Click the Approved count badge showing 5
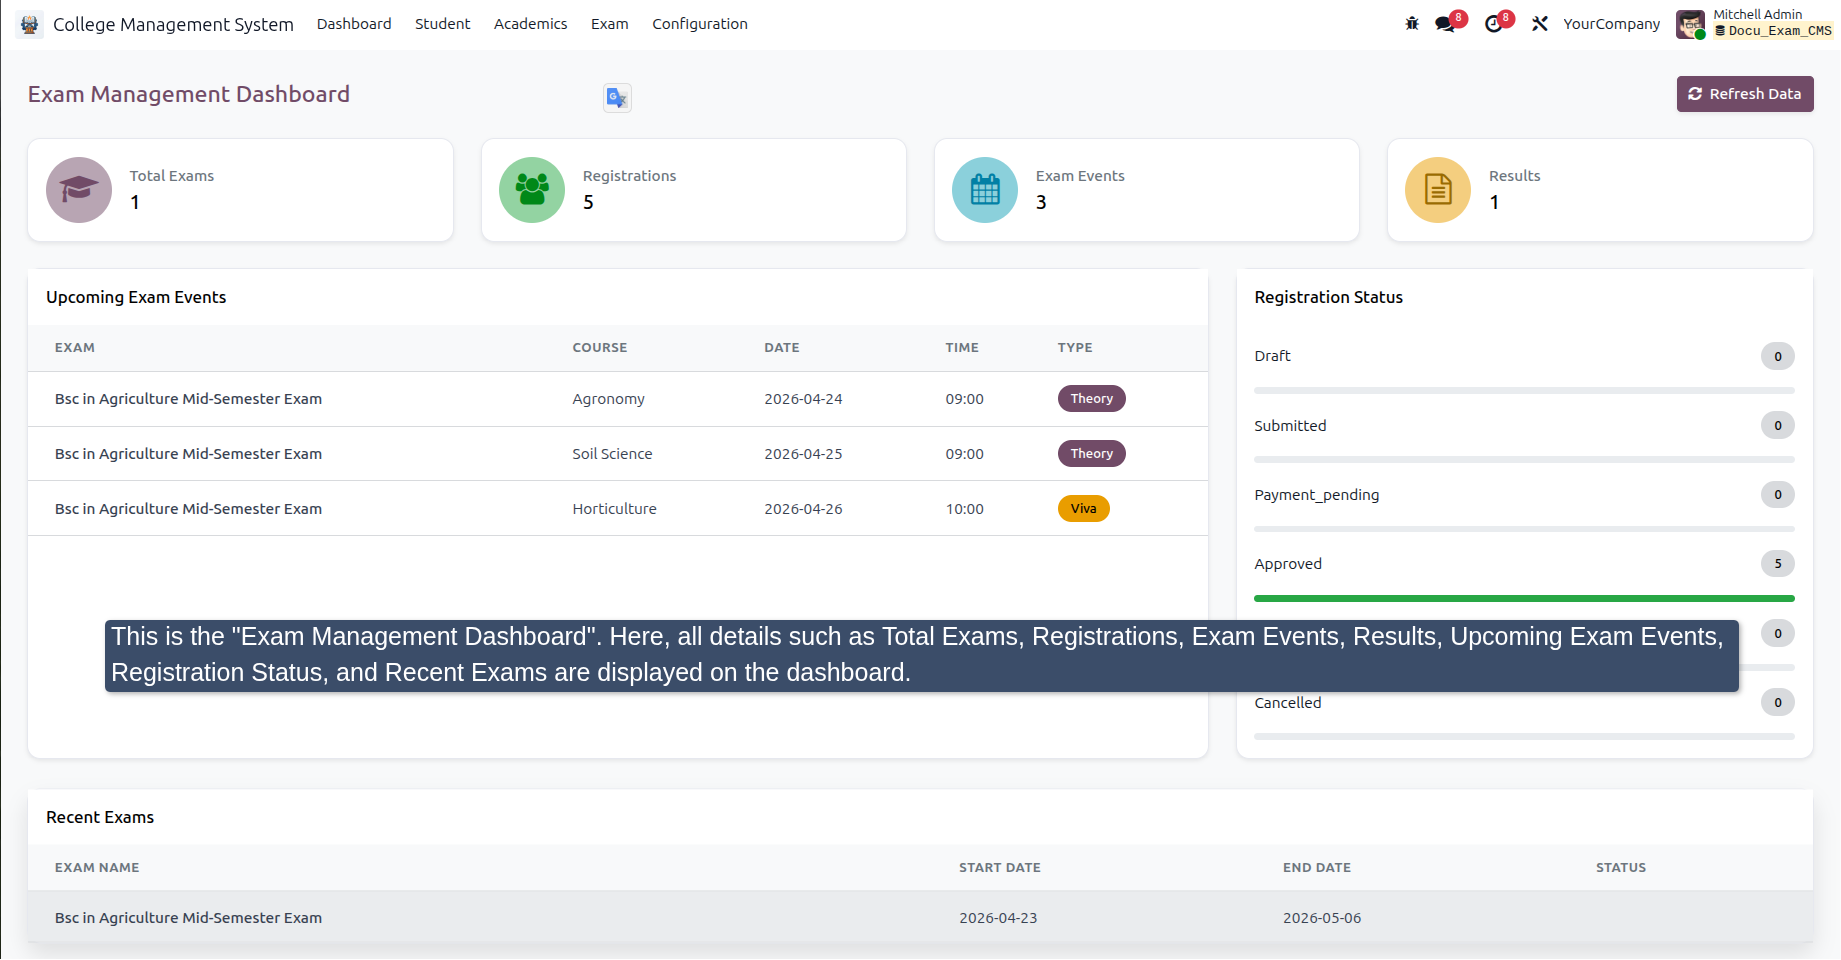 (x=1777, y=564)
